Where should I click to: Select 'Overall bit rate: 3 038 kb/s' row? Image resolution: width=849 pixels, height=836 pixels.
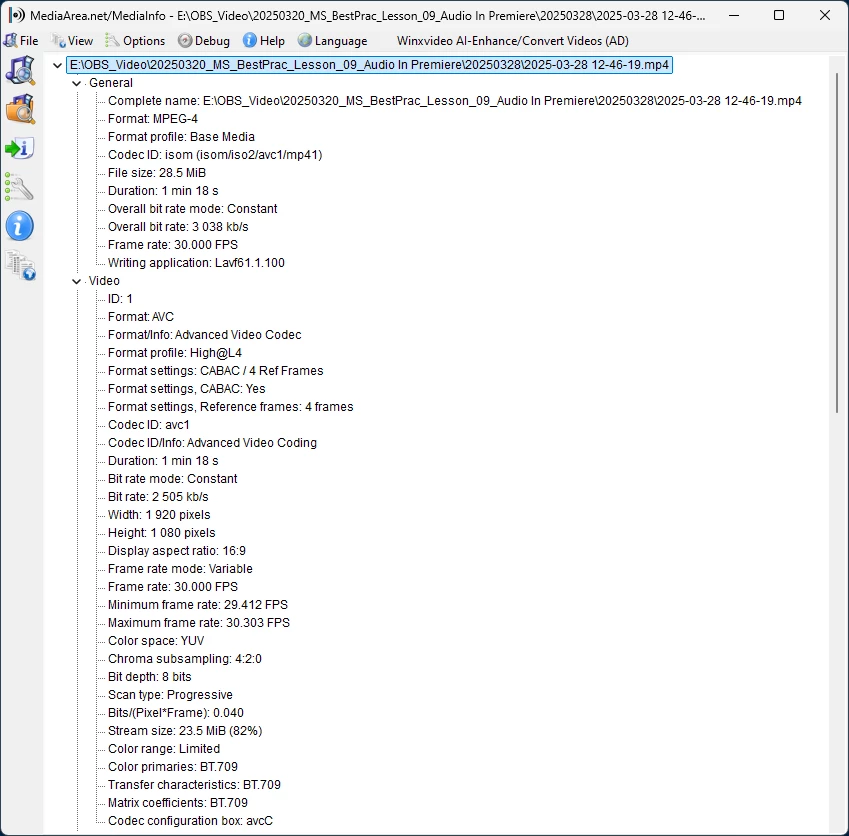point(178,226)
